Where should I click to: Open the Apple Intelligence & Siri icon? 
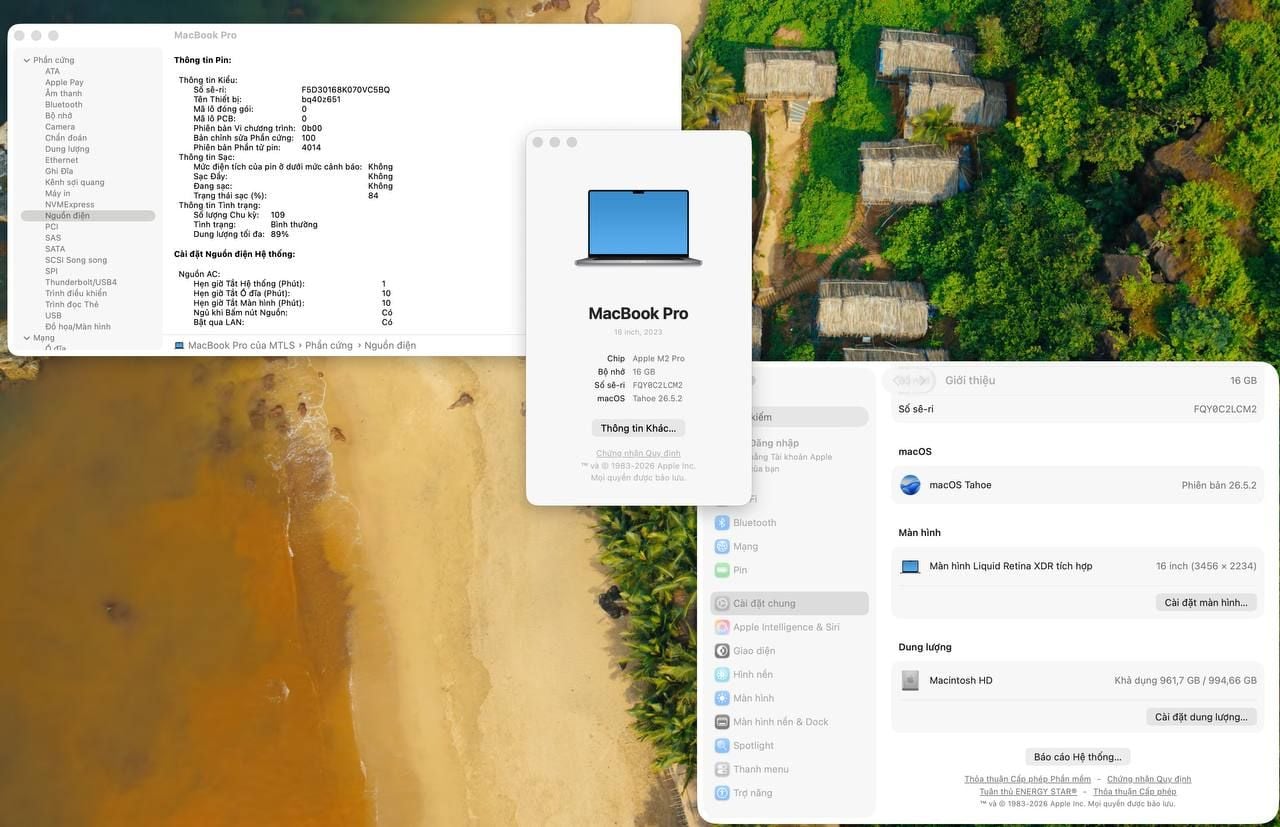pos(722,627)
